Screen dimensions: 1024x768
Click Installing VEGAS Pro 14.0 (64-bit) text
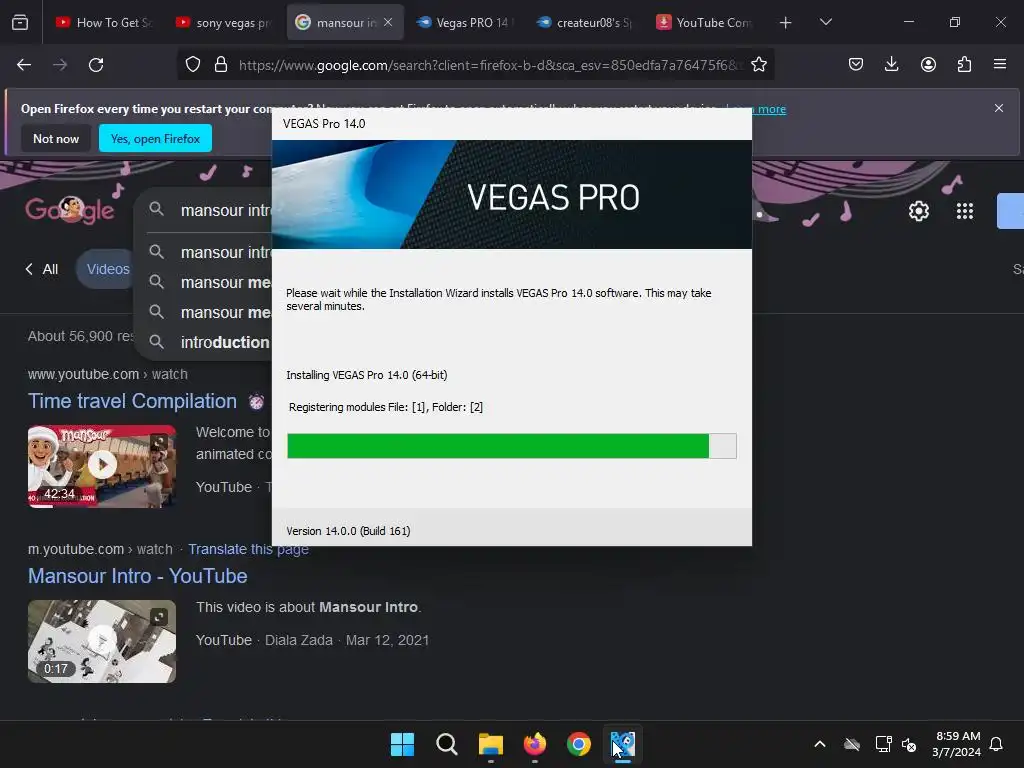tap(366, 375)
